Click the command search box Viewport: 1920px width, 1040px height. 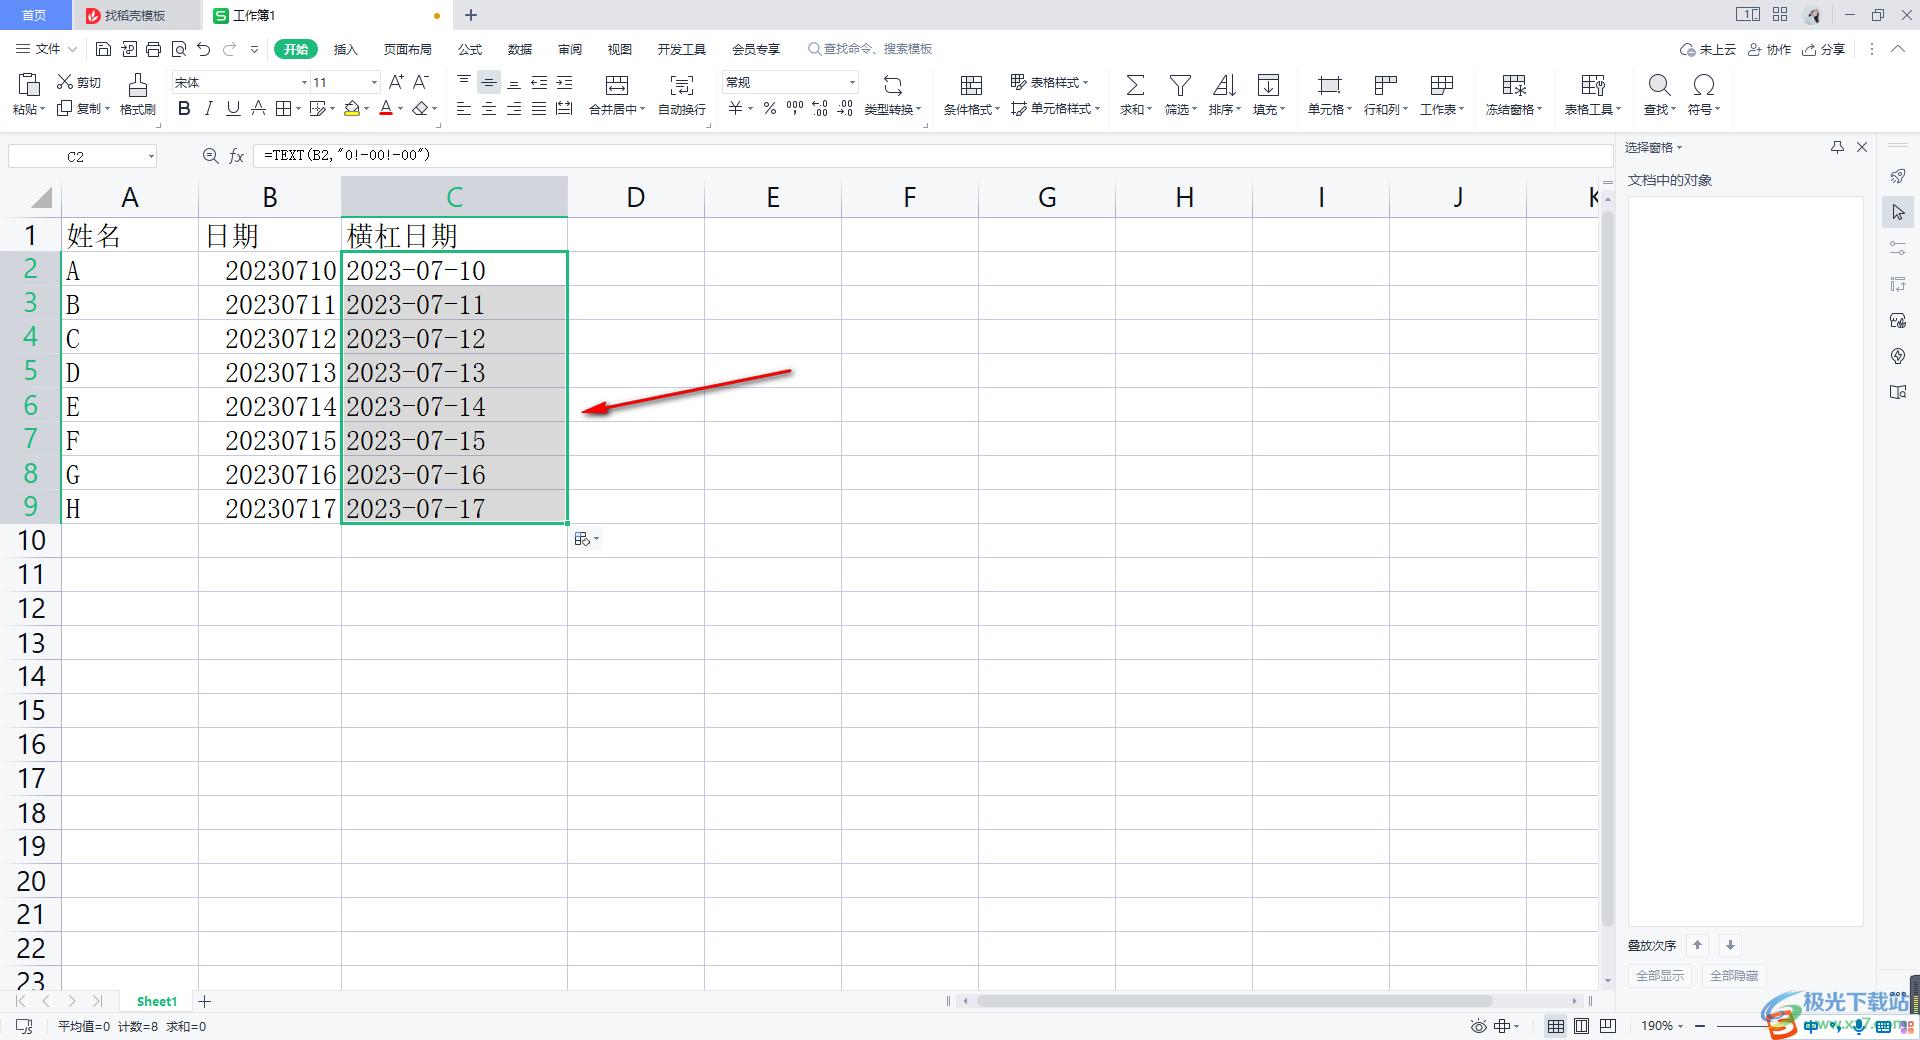click(870, 49)
